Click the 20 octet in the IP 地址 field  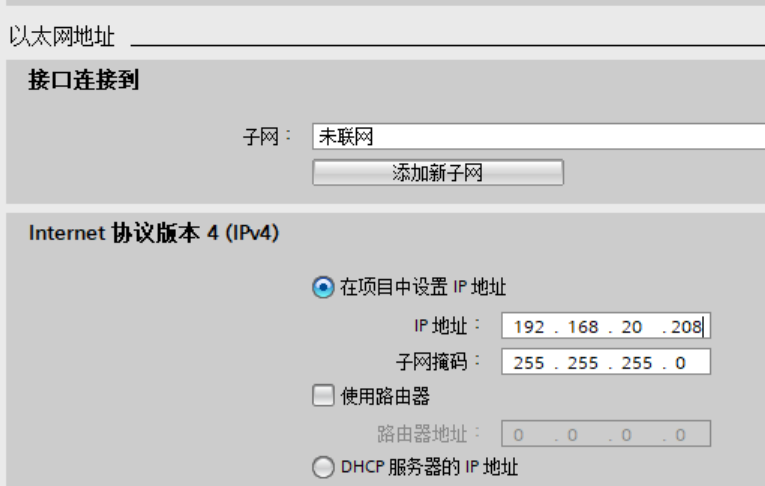631,327
